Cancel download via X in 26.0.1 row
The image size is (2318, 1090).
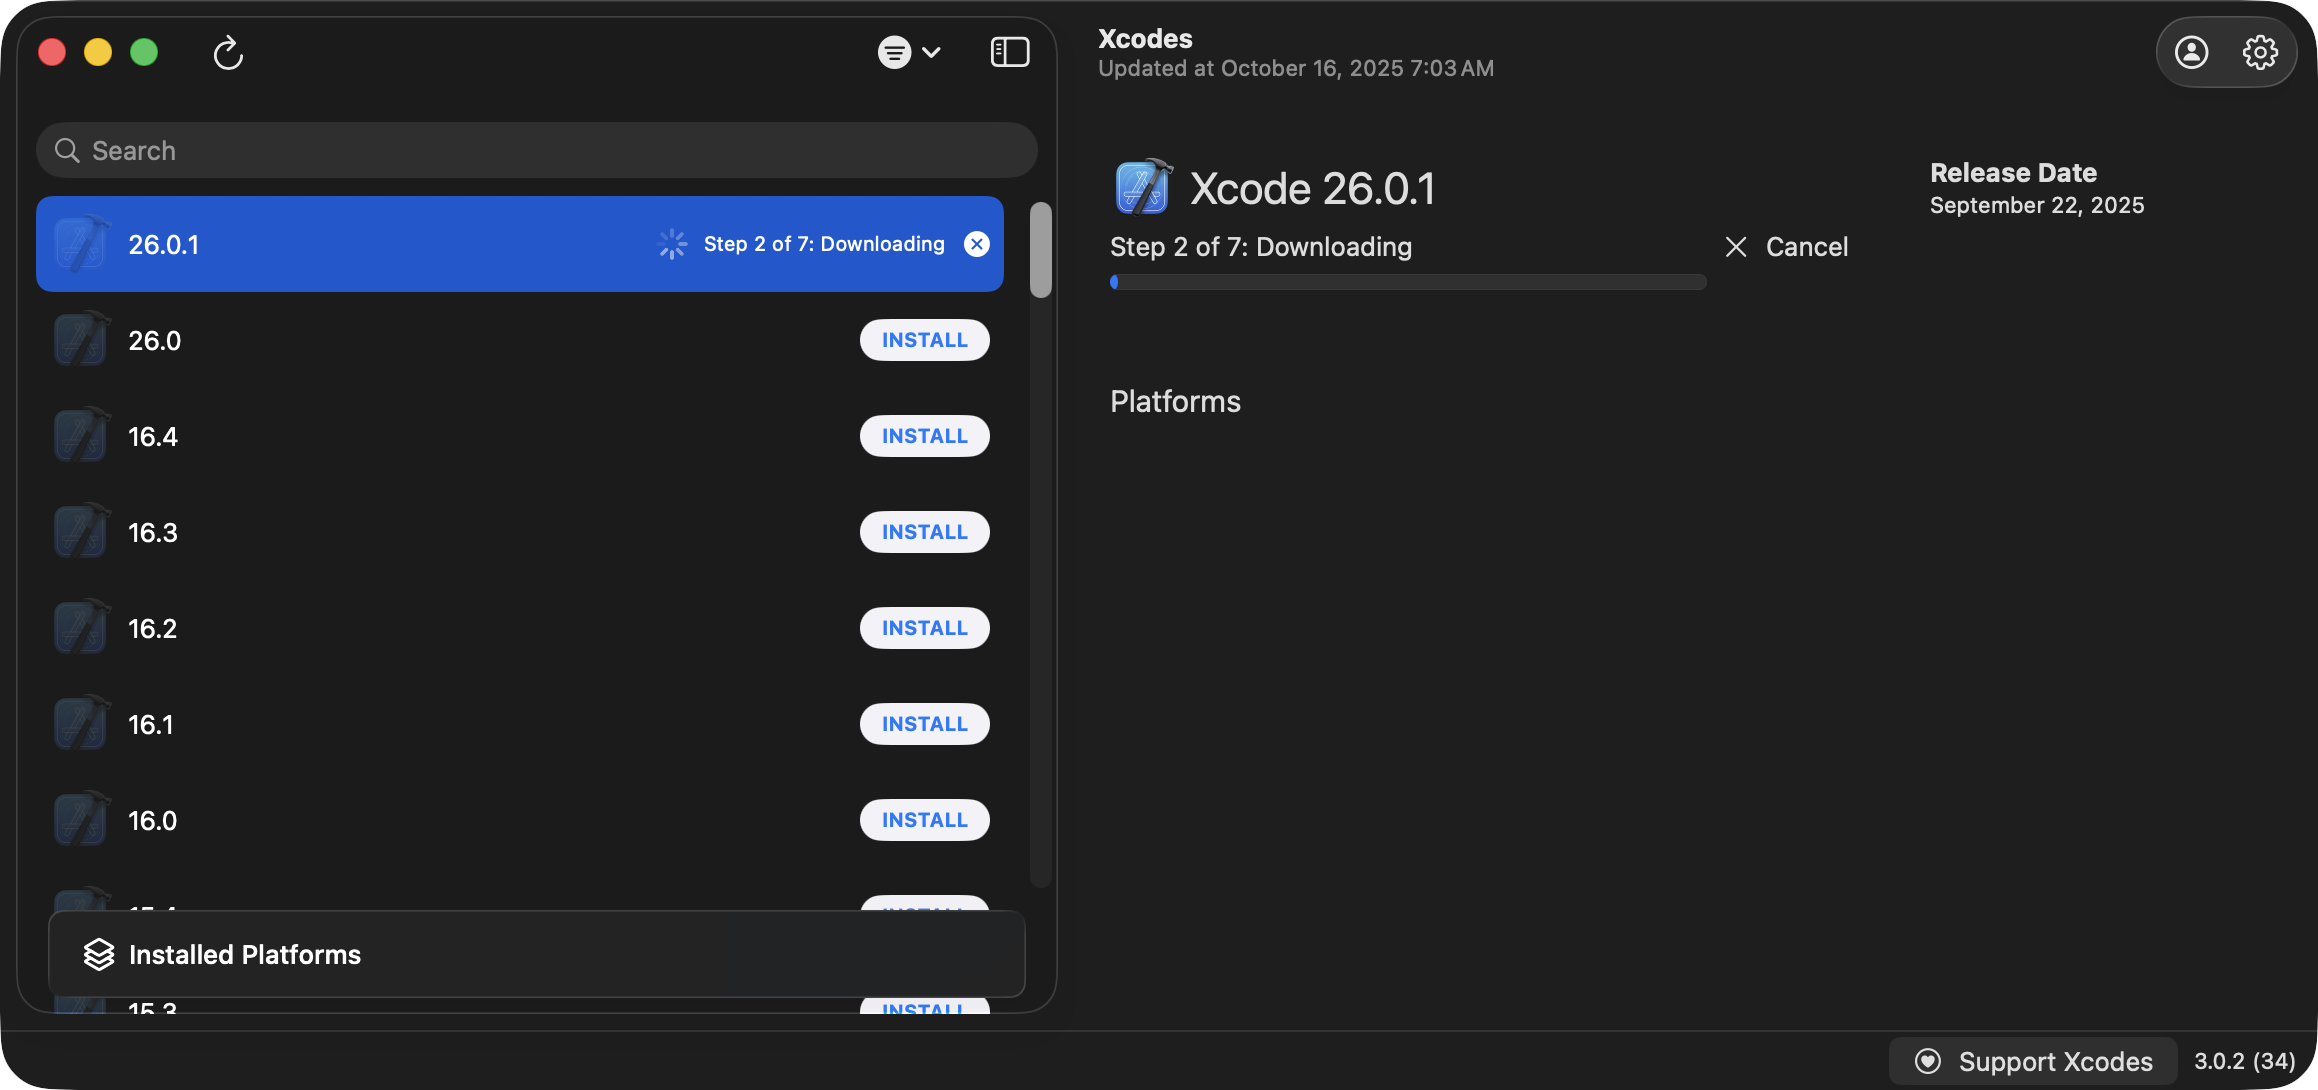pyautogui.click(x=977, y=244)
